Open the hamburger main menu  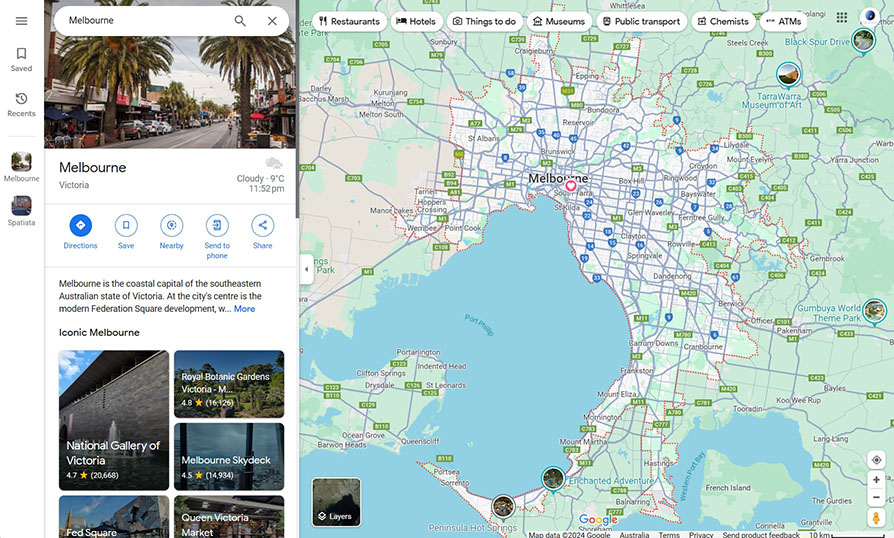21,21
